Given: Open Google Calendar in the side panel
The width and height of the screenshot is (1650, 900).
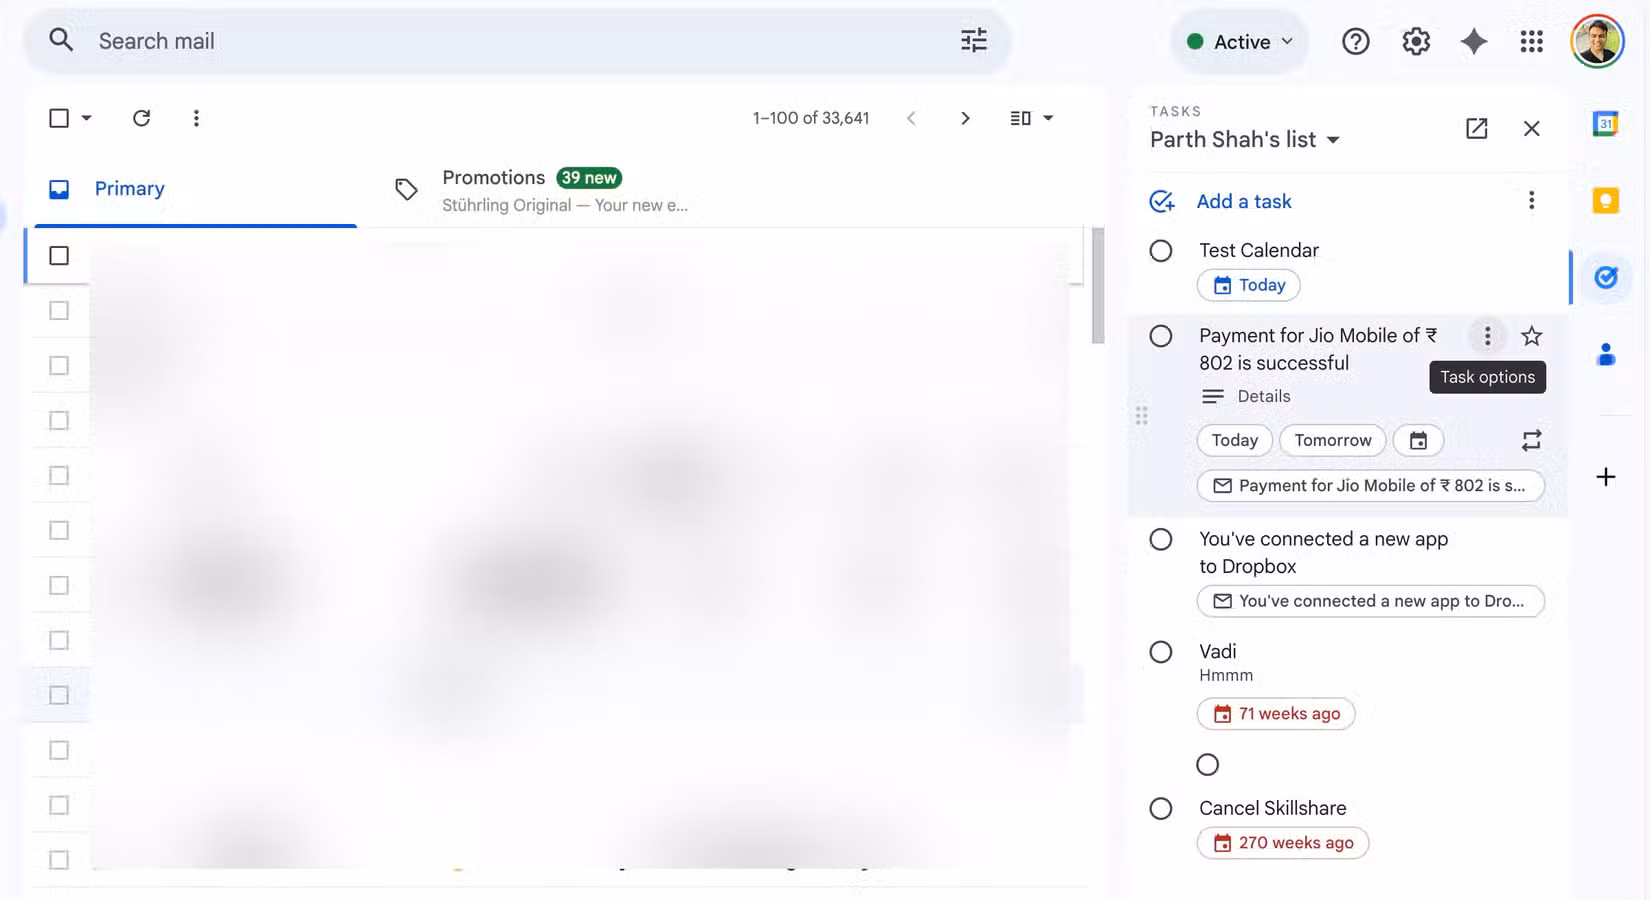Looking at the screenshot, I should point(1604,123).
